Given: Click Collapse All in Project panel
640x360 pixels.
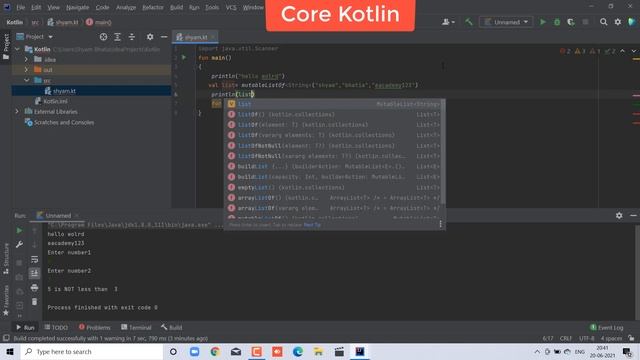Looking at the screenshot, I should pyautogui.click(x=132, y=37).
